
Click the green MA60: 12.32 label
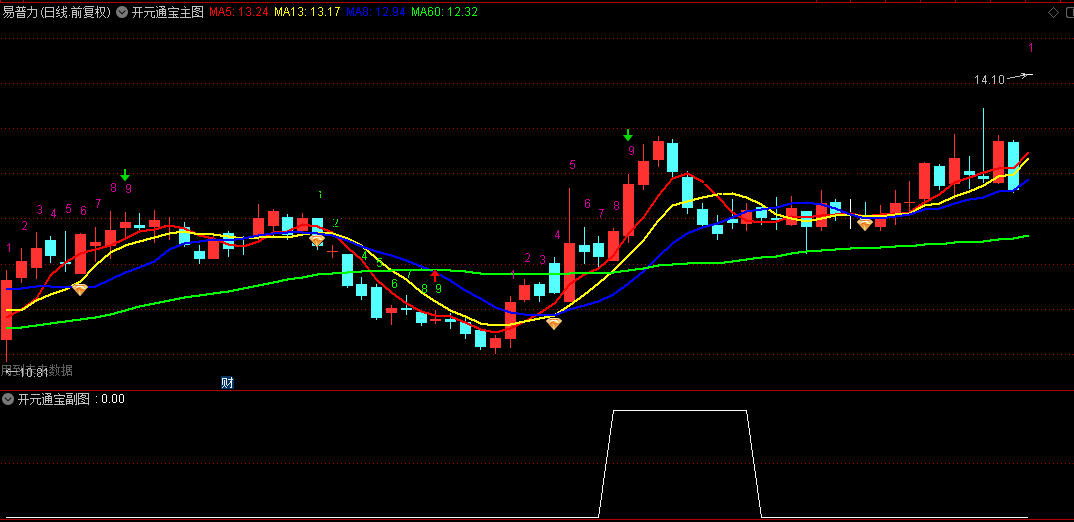point(445,12)
